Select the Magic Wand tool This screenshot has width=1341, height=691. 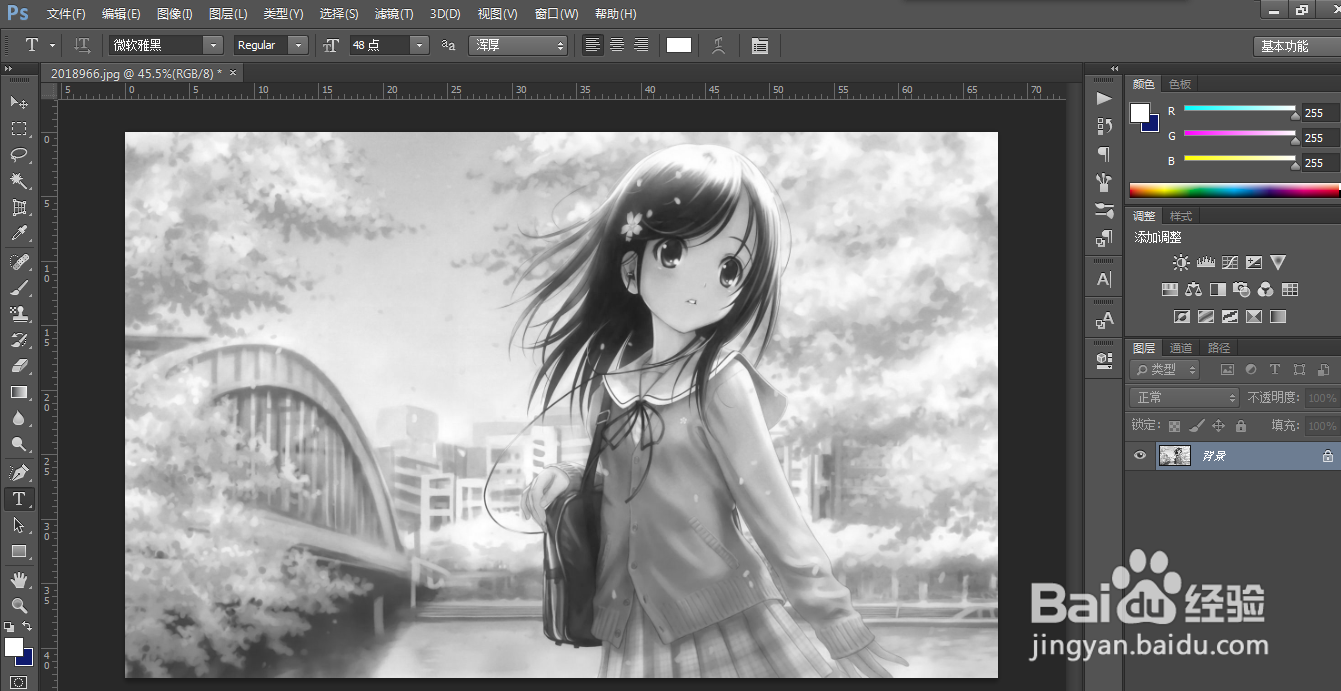coord(19,181)
